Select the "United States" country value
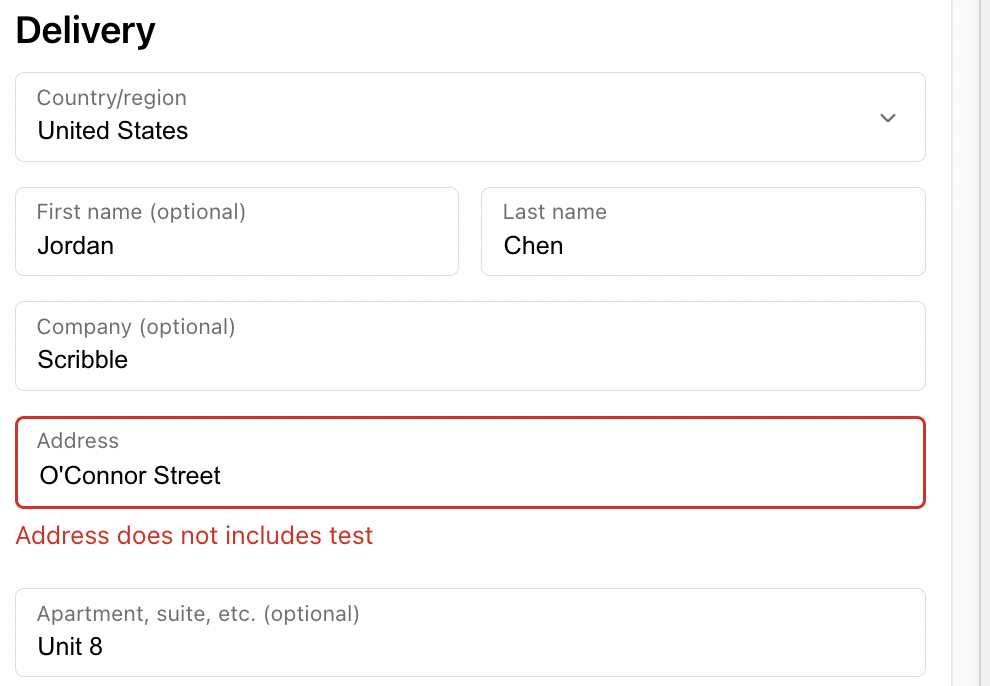Viewport: 990px width, 686px height. 113,131
